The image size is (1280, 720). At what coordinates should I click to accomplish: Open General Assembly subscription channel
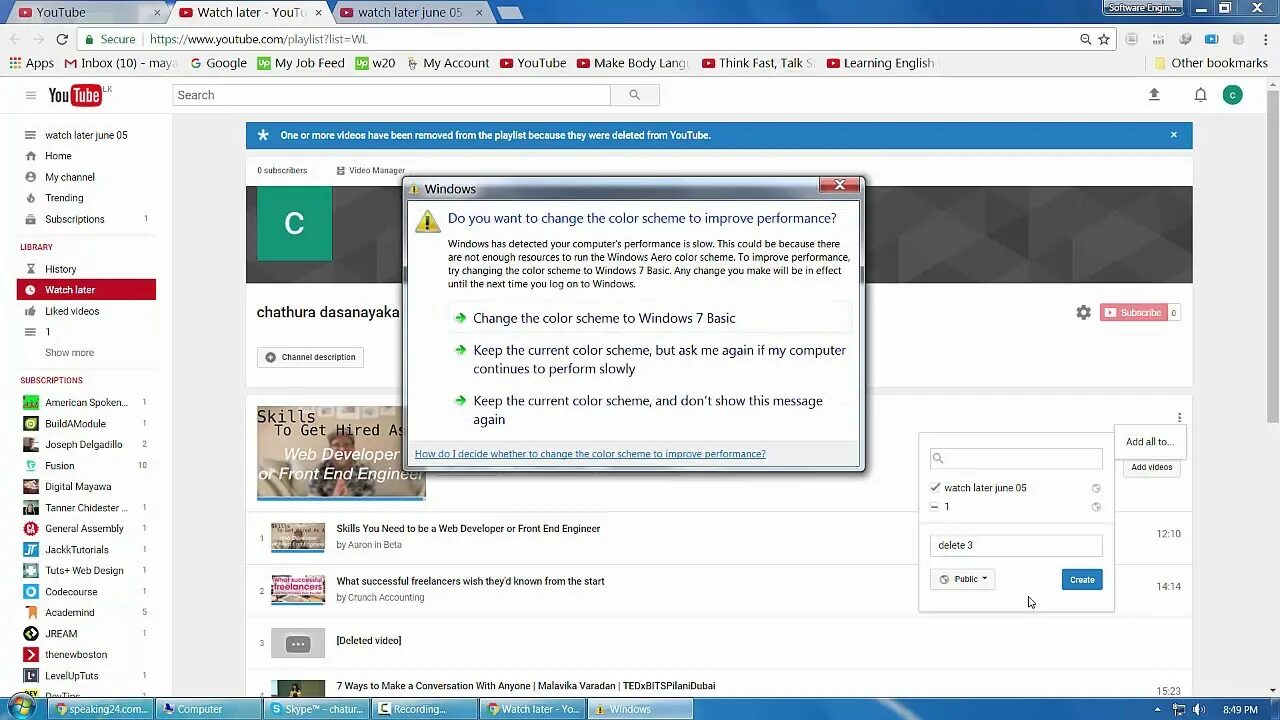[x=86, y=529]
